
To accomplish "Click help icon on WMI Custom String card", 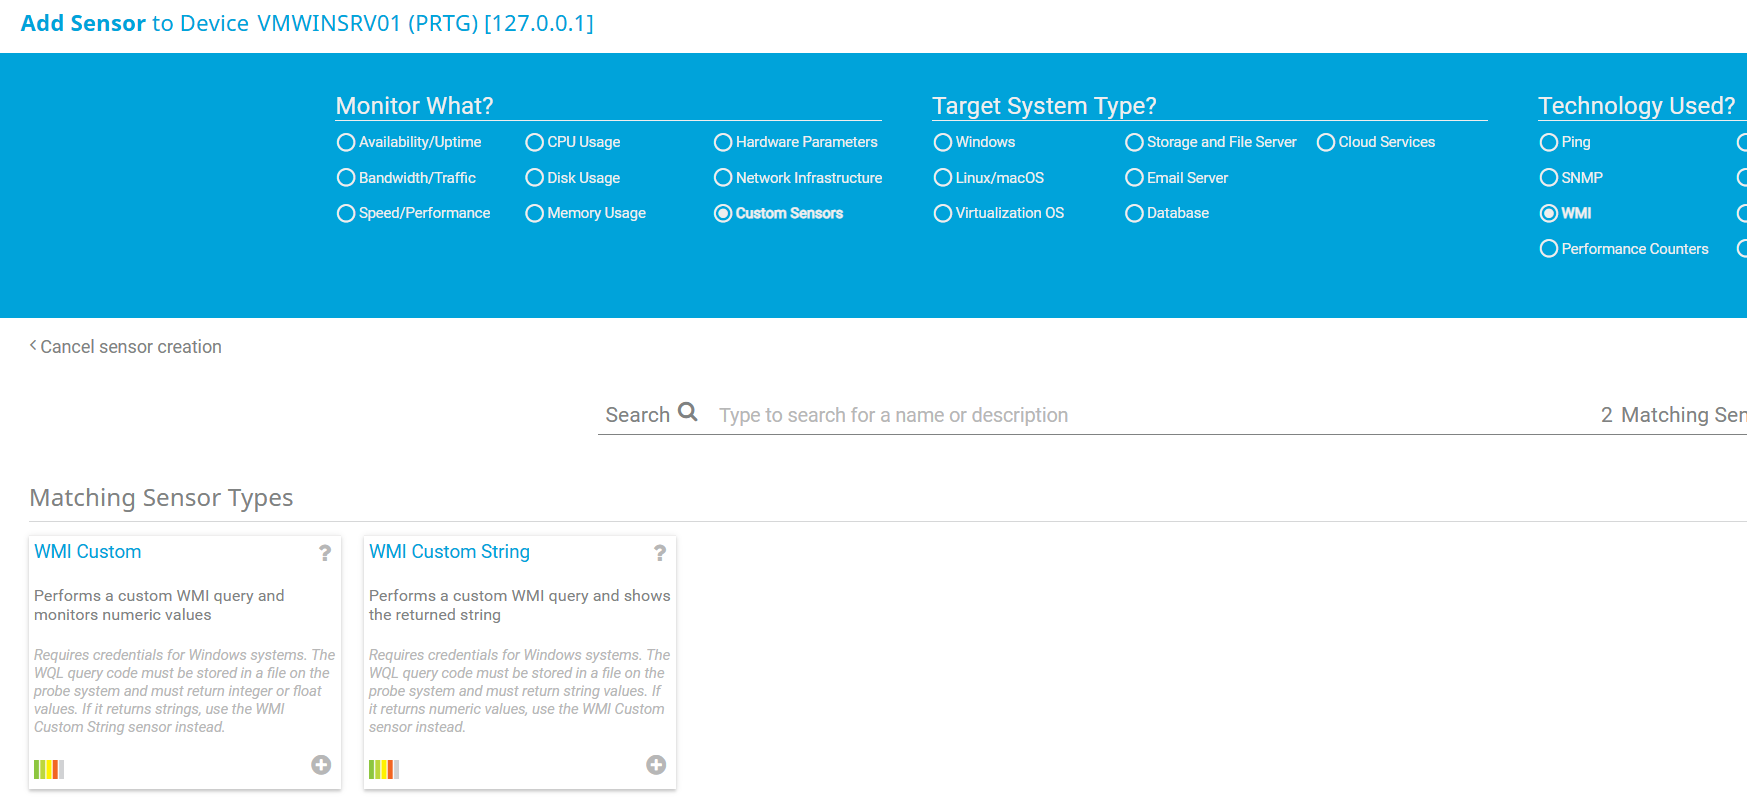I will [660, 553].
